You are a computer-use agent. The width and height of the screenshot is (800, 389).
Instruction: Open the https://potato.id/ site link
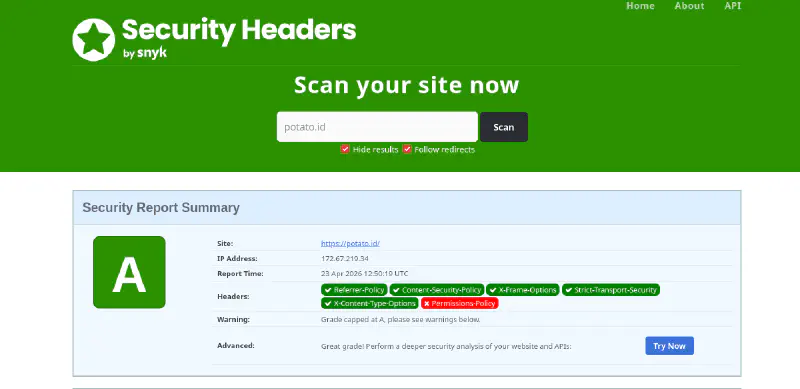350,244
